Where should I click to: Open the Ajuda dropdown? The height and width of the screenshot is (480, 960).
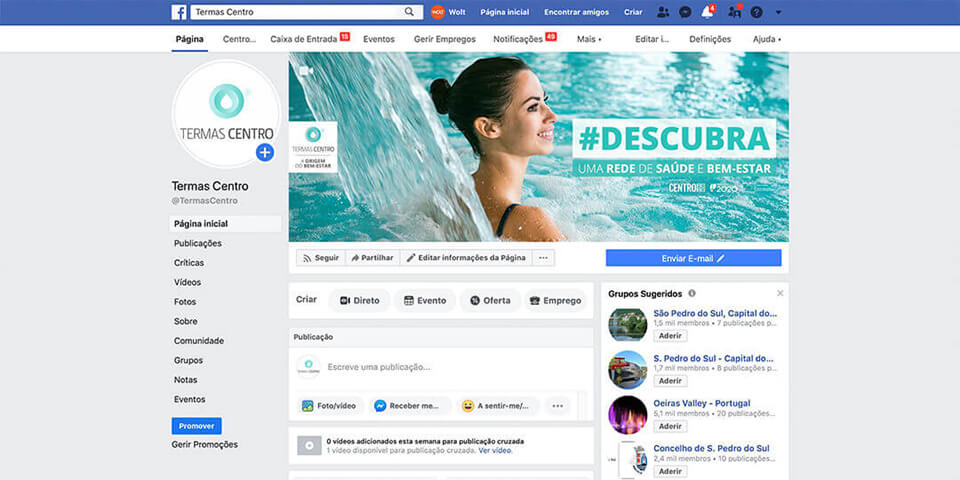[x=766, y=39]
